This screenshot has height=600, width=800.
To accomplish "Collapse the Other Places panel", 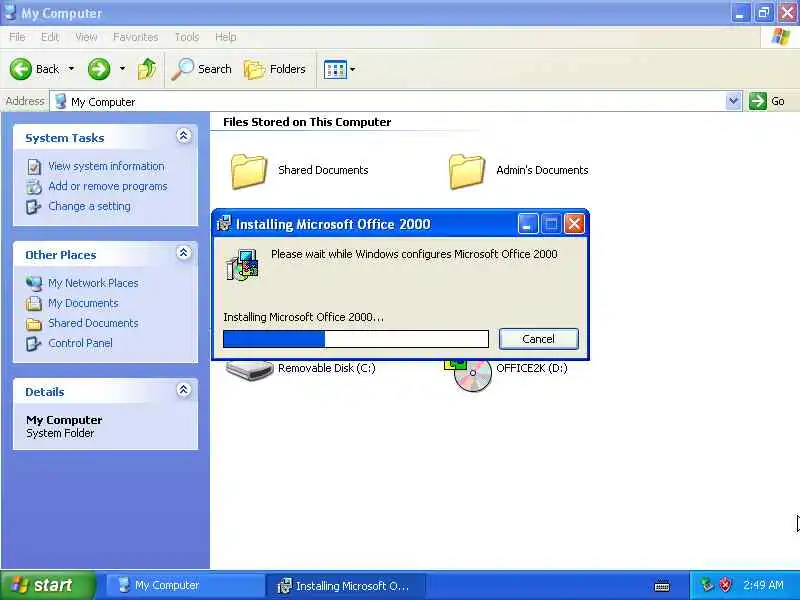I will (x=184, y=253).
